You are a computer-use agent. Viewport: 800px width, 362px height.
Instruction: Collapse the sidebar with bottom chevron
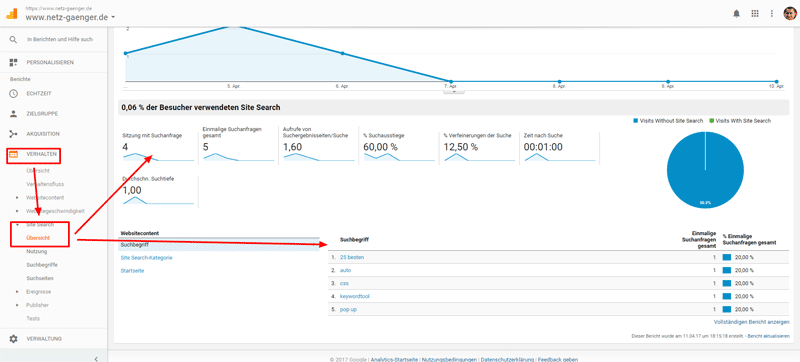tap(96, 358)
